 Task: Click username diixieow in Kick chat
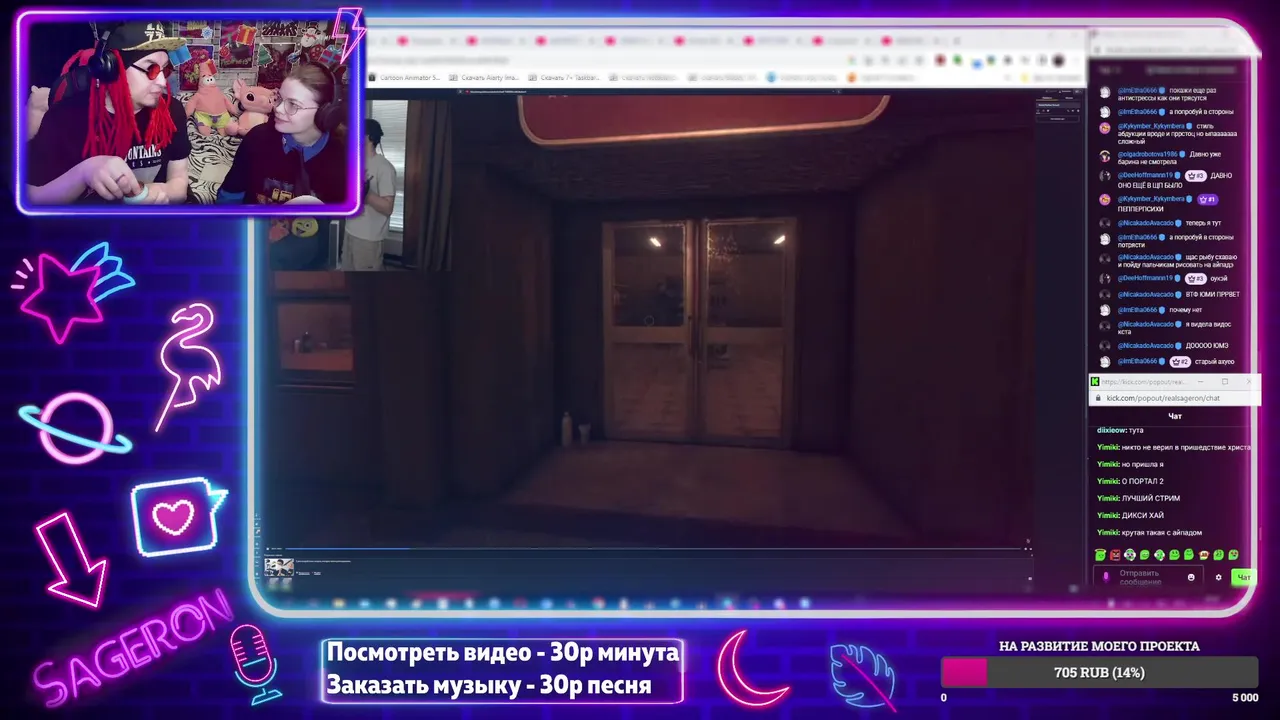1111,430
